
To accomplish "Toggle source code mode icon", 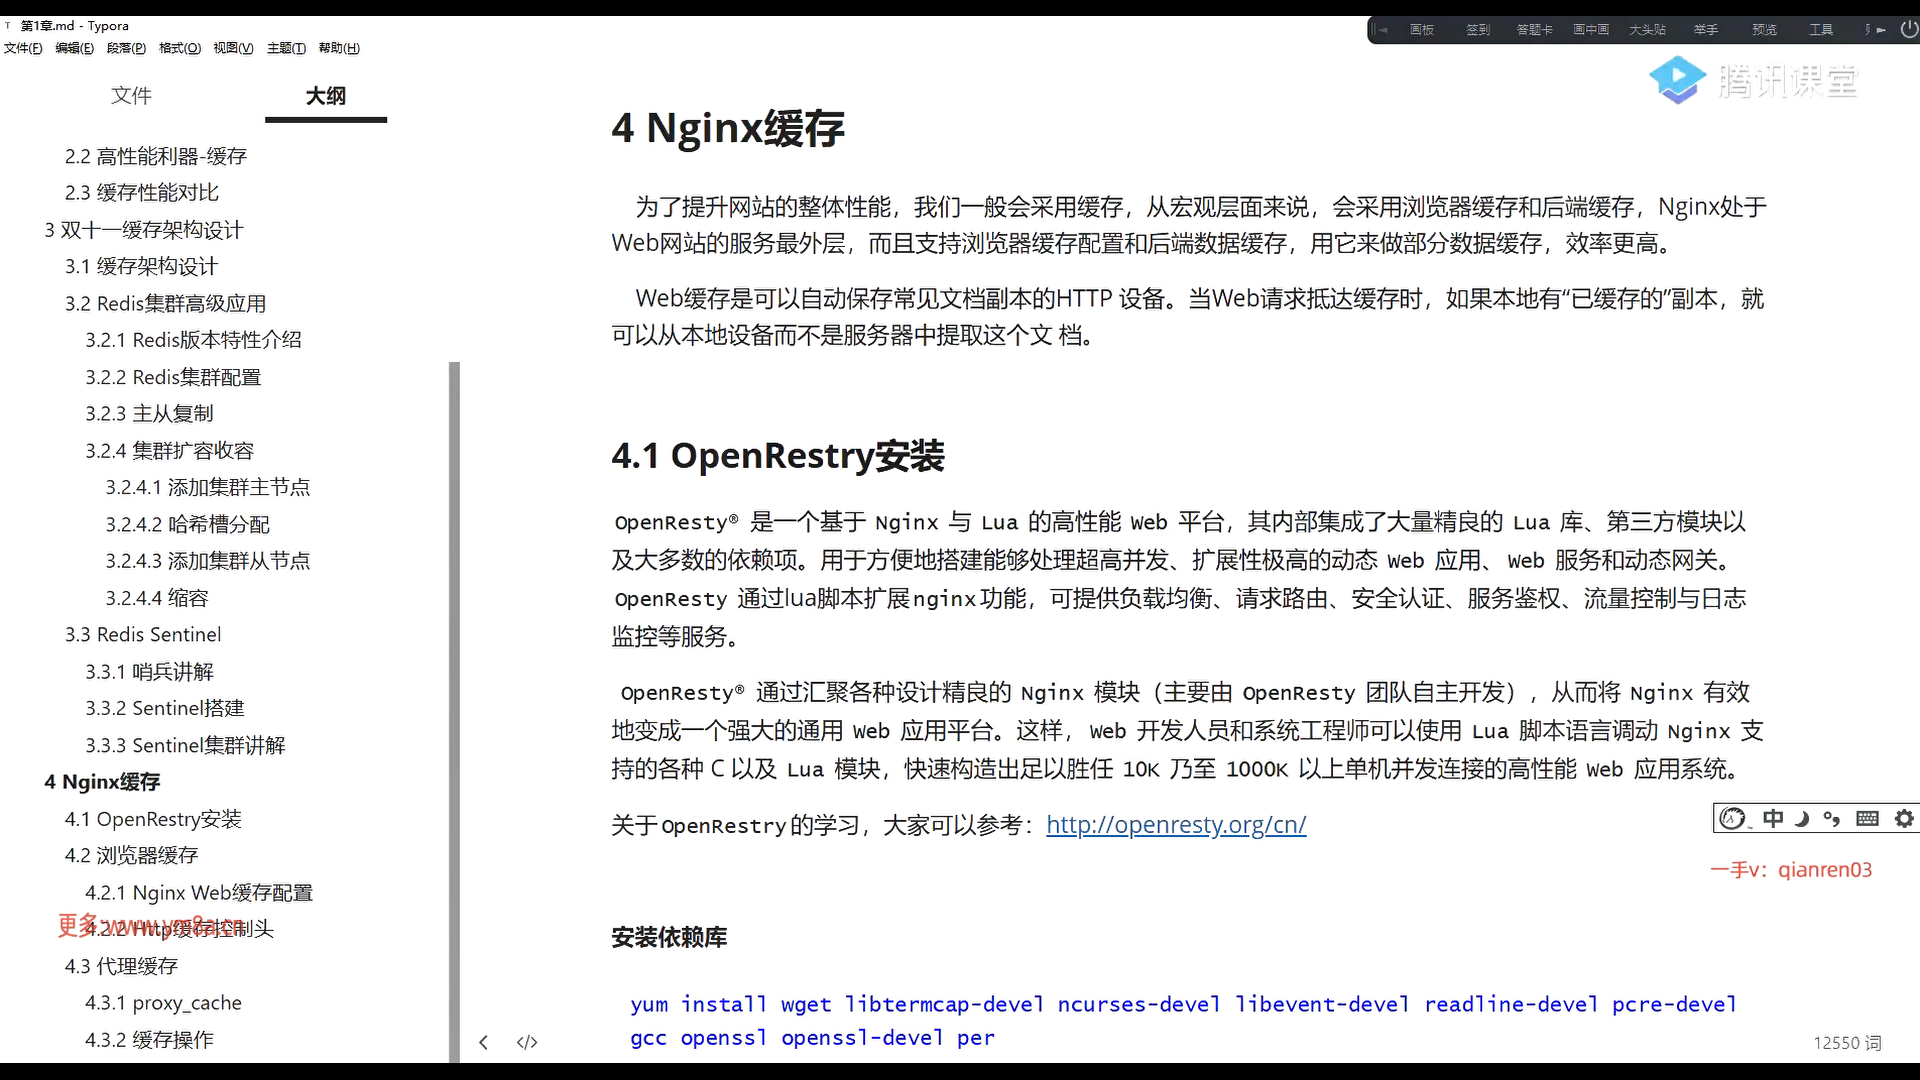I will (527, 1042).
